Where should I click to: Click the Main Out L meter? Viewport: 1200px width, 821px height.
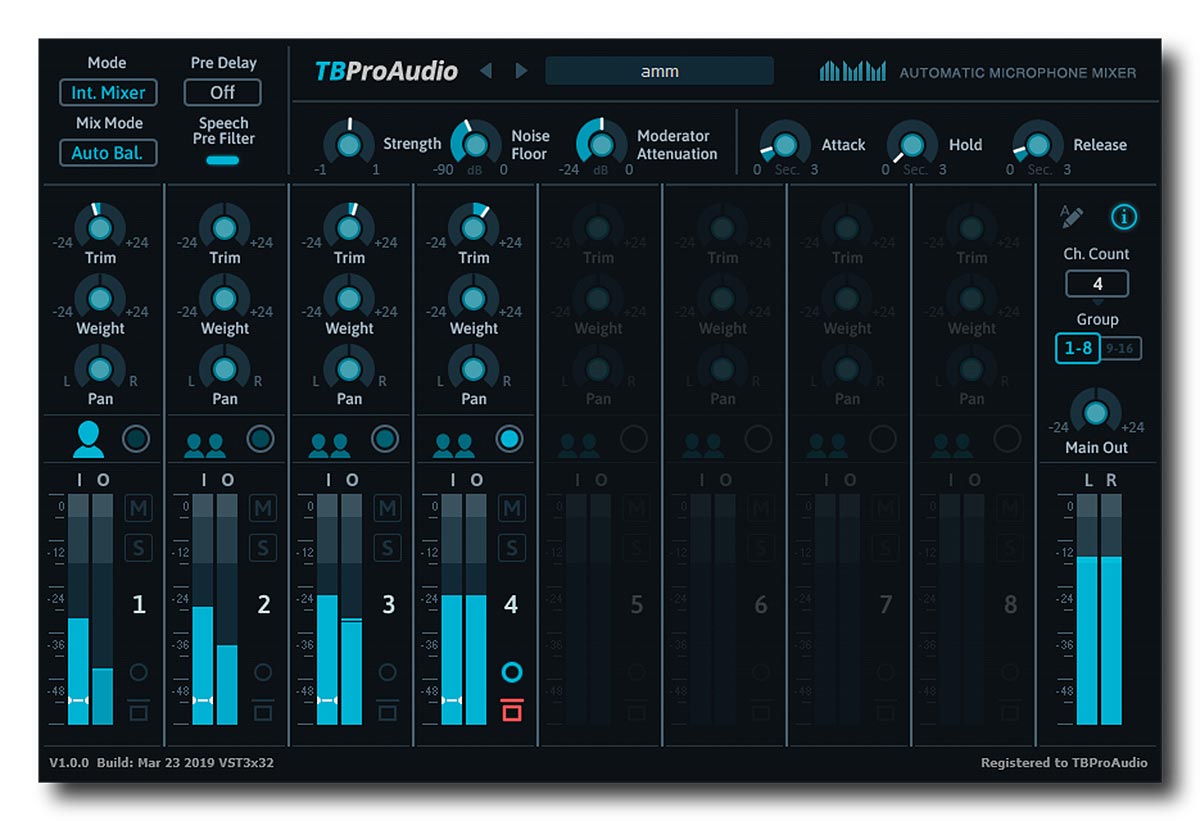click(1086, 609)
